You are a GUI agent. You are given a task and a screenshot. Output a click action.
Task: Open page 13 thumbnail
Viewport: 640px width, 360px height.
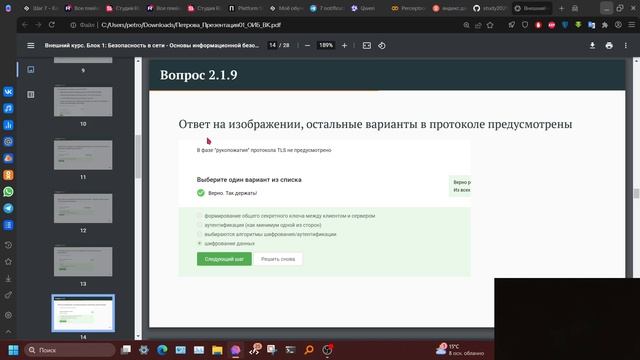pos(83,261)
